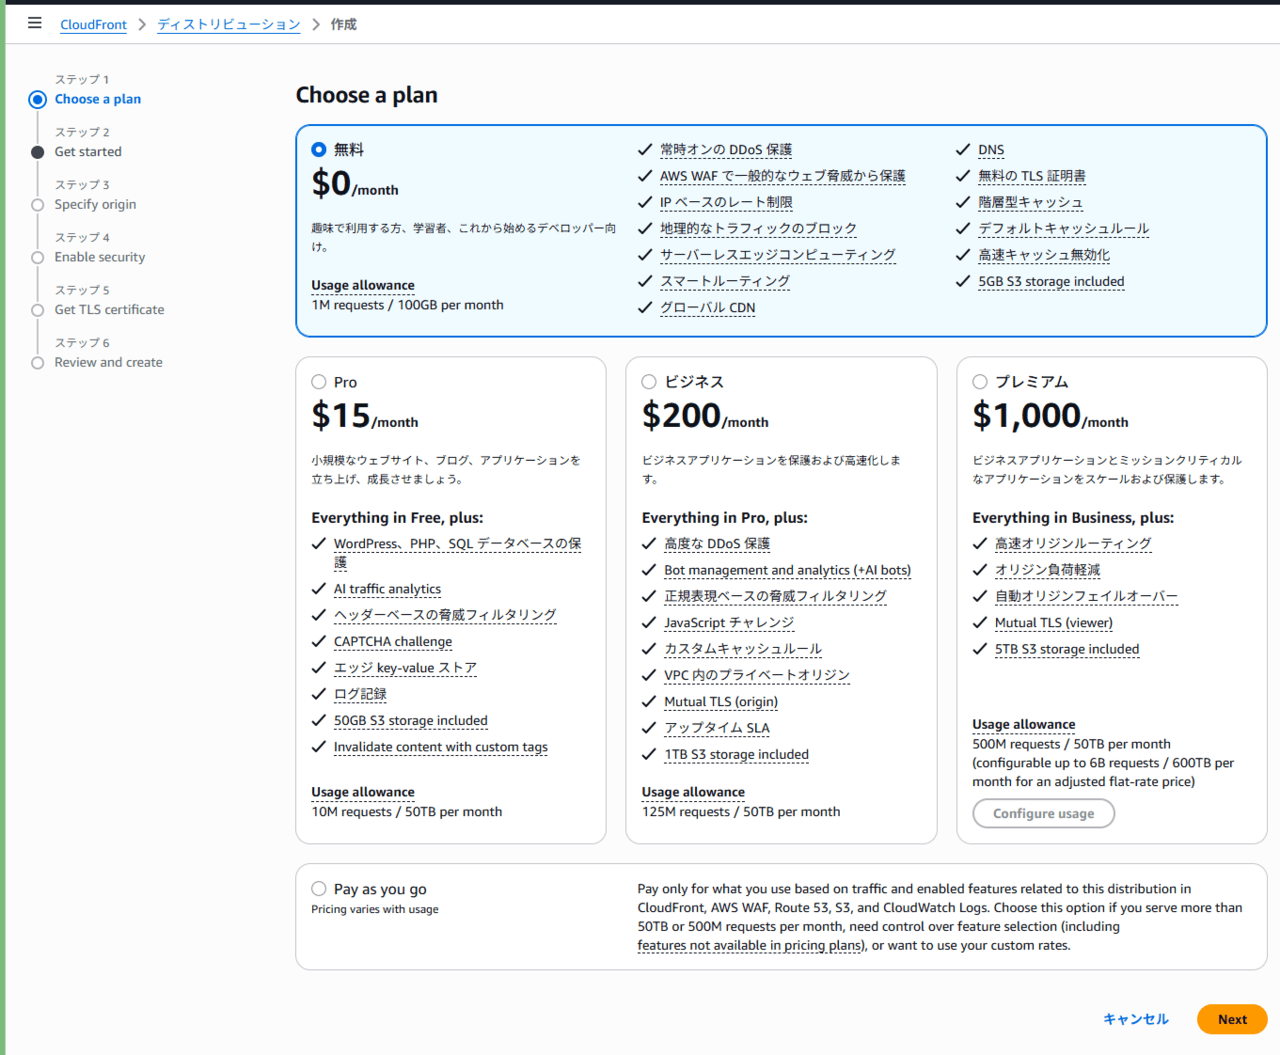Image resolution: width=1280 pixels, height=1055 pixels.
Task: Click 正規表現ベースの脅威フィルタリング feature
Action: point(776,597)
